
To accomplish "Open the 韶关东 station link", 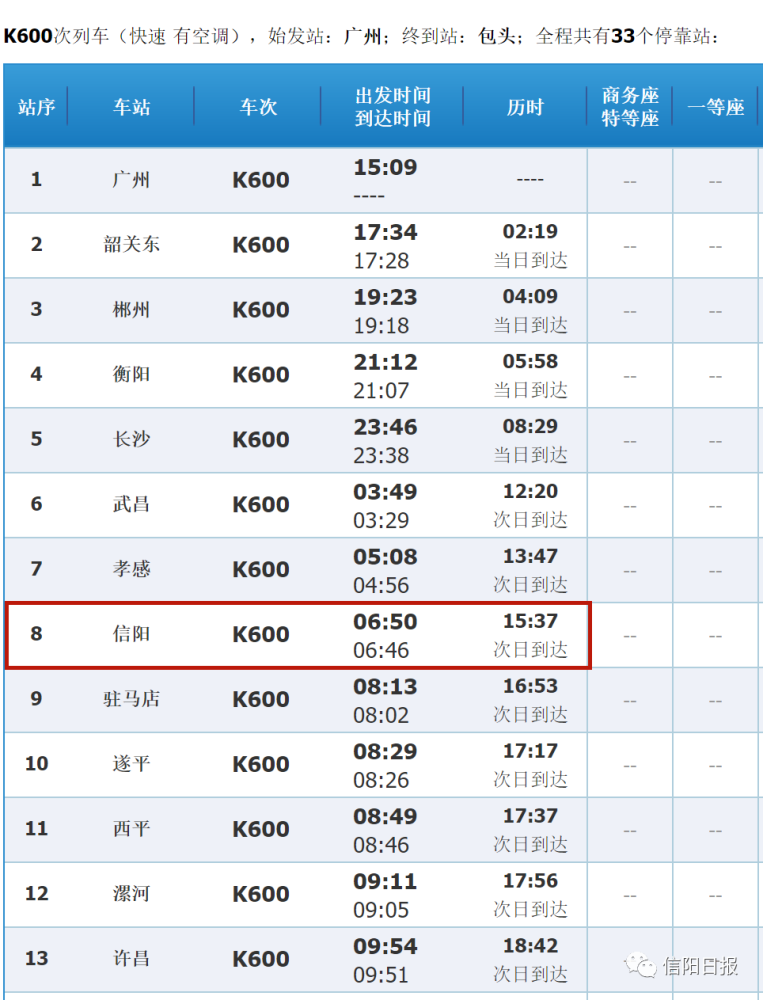I will [131, 244].
